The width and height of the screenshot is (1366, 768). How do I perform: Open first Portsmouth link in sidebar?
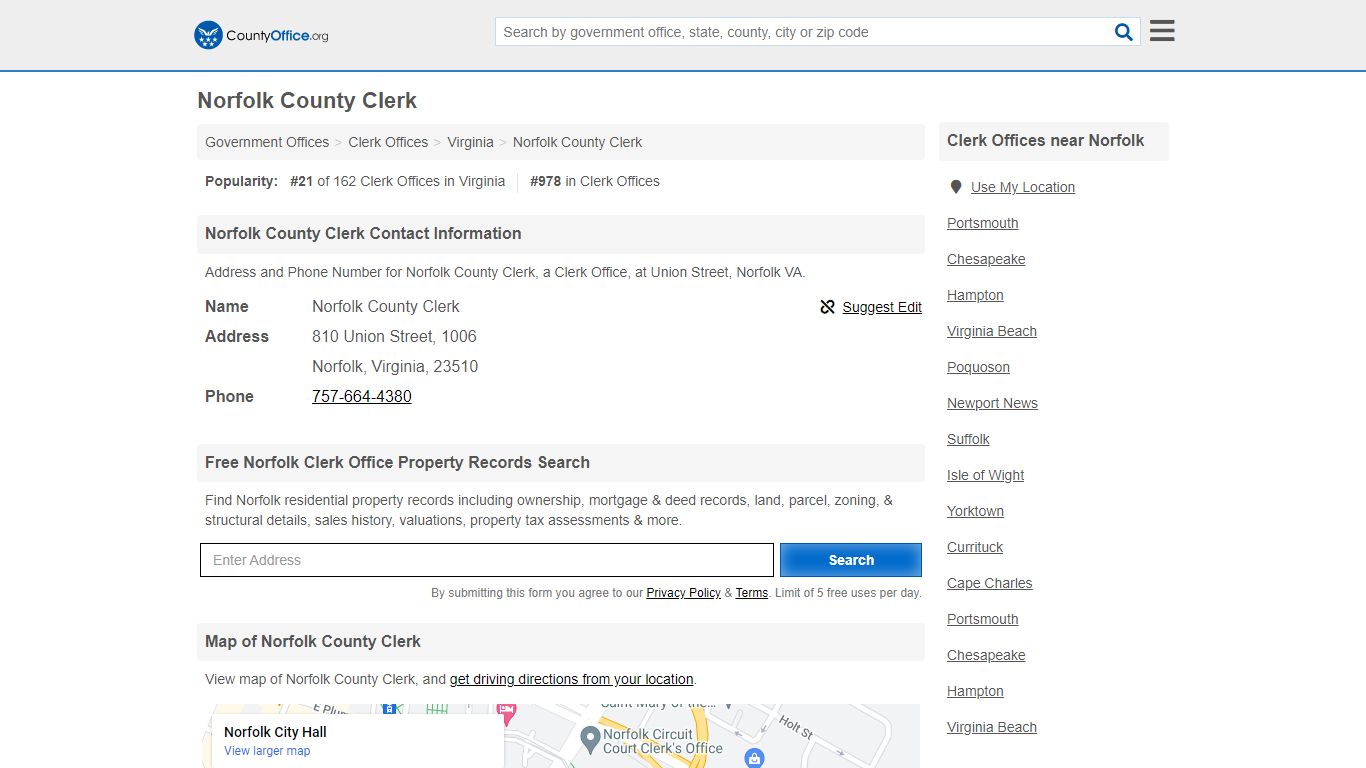point(983,223)
